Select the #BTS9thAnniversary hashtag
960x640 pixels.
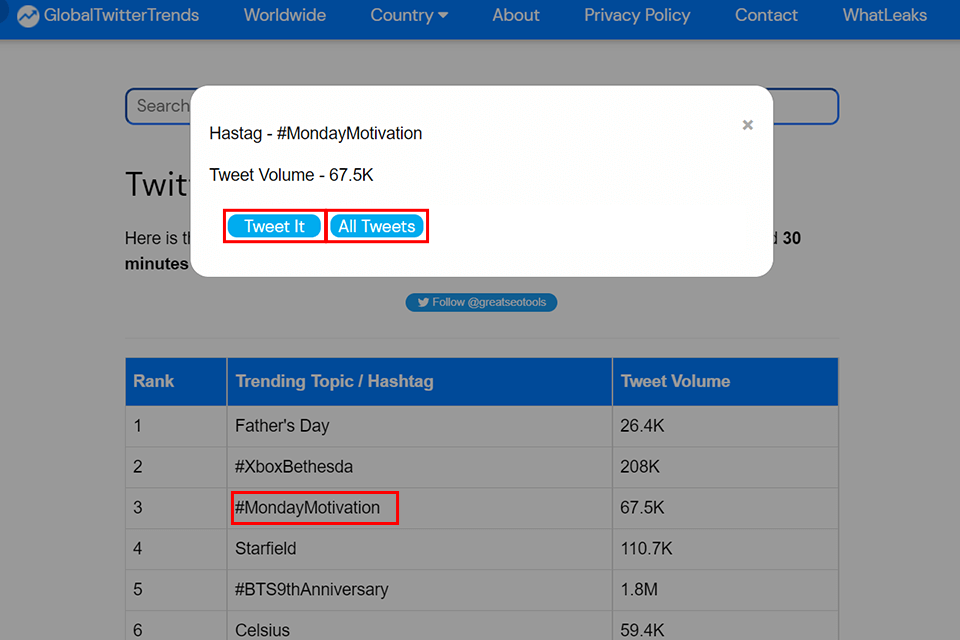coord(312,589)
